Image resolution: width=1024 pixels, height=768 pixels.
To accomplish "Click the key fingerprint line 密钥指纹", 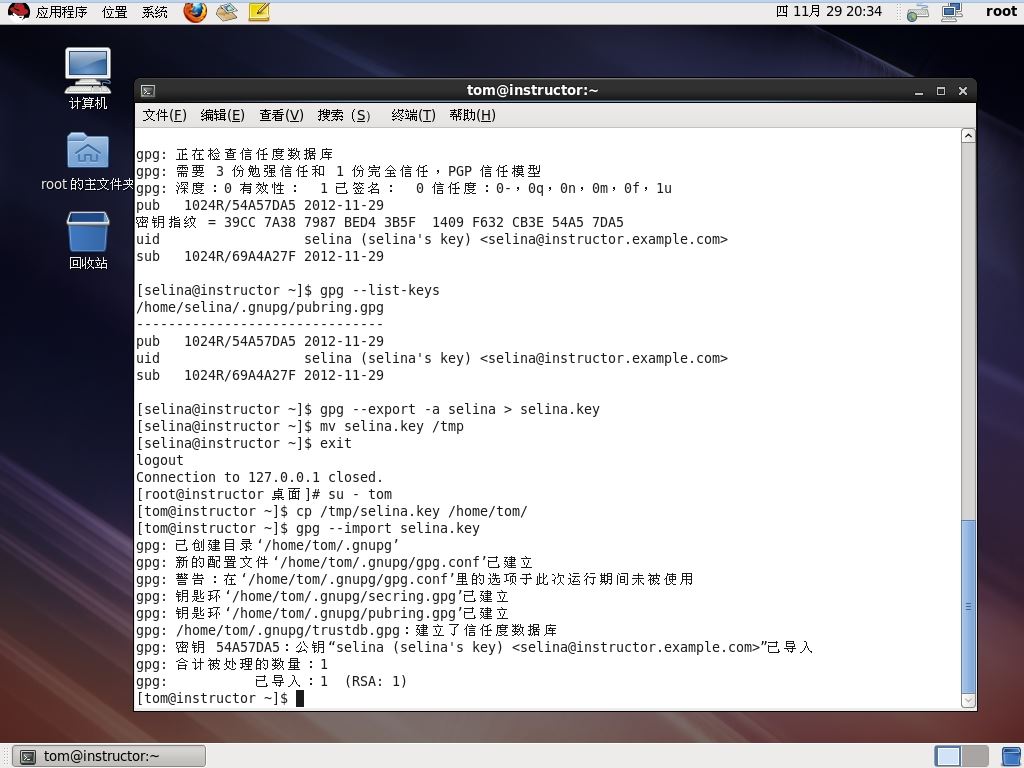I will coord(379,222).
